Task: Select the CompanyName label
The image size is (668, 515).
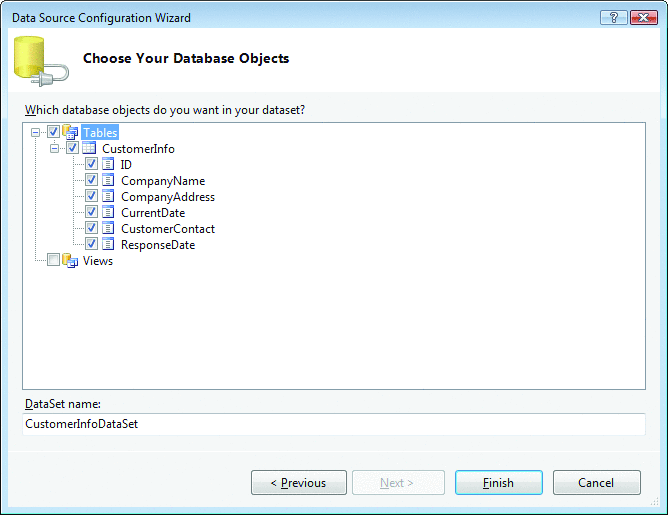Action: (x=163, y=181)
